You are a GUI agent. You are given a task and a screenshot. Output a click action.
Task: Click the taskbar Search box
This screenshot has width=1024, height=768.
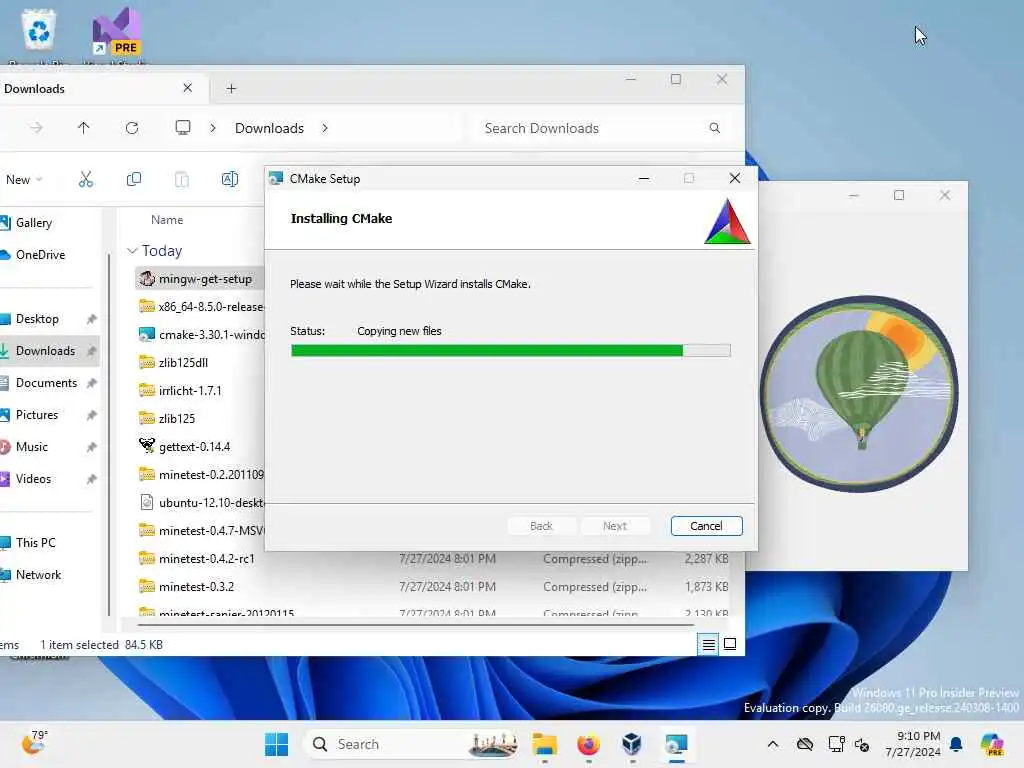click(413, 744)
